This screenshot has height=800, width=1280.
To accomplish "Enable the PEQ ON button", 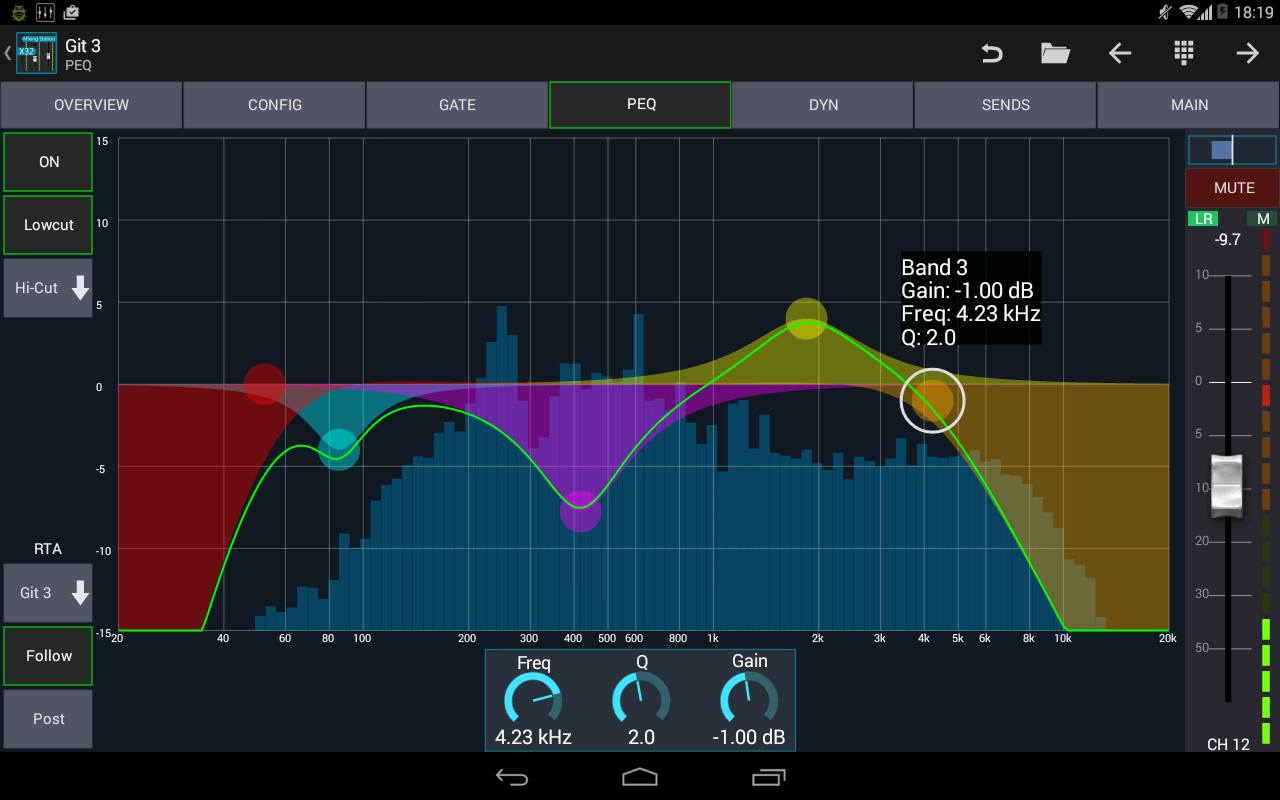I will click(47, 161).
